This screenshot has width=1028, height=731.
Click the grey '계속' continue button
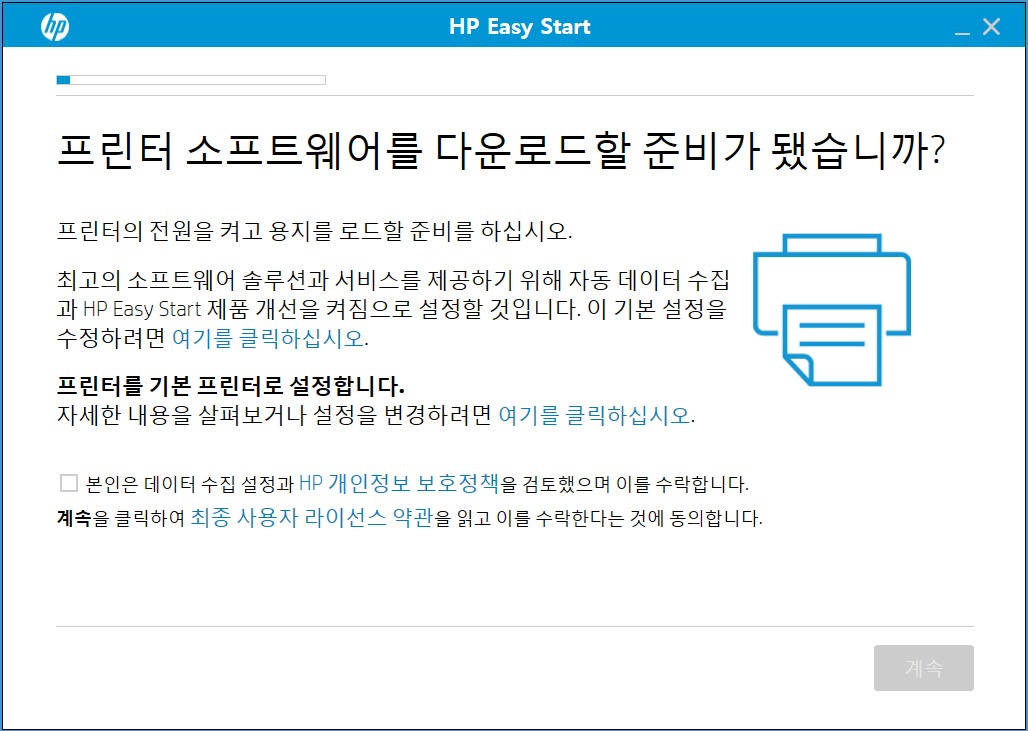pos(923,668)
